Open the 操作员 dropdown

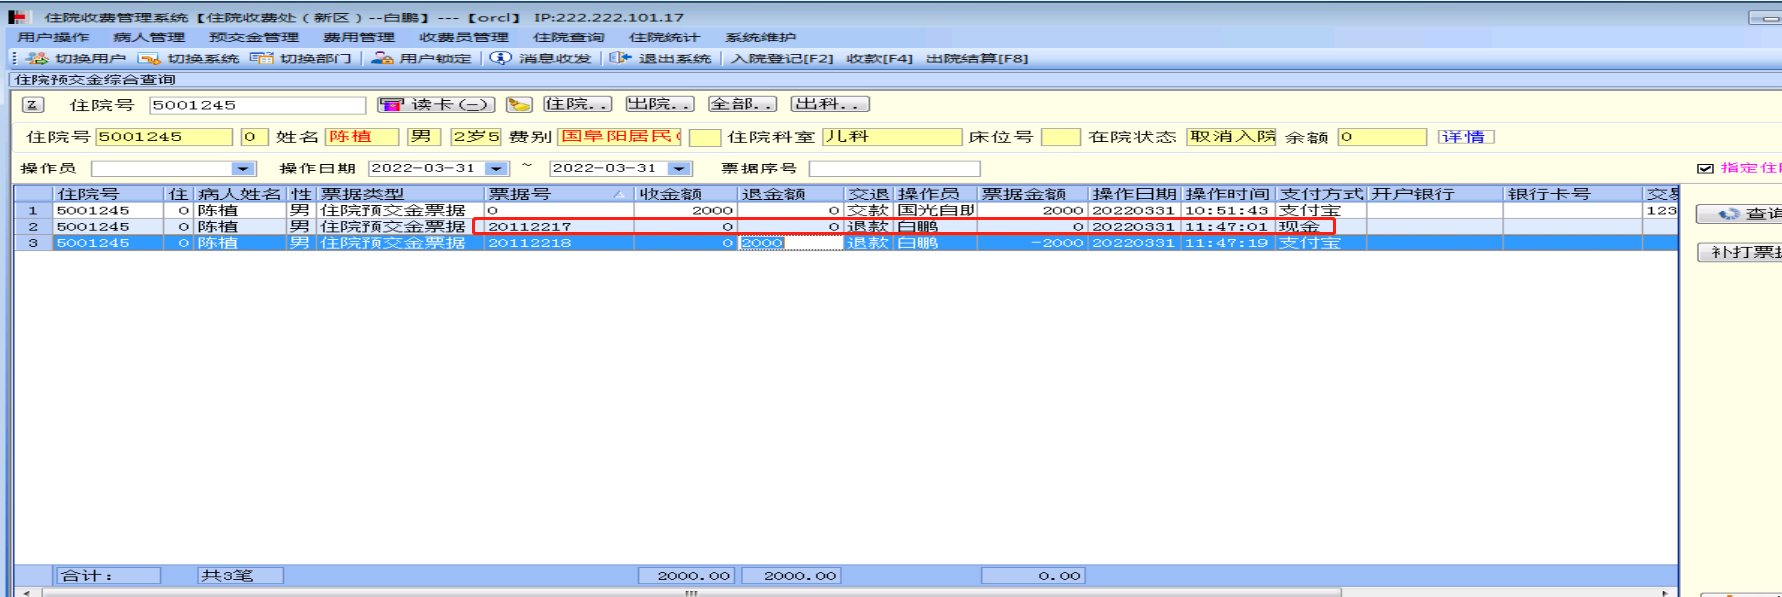click(x=242, y=169)
